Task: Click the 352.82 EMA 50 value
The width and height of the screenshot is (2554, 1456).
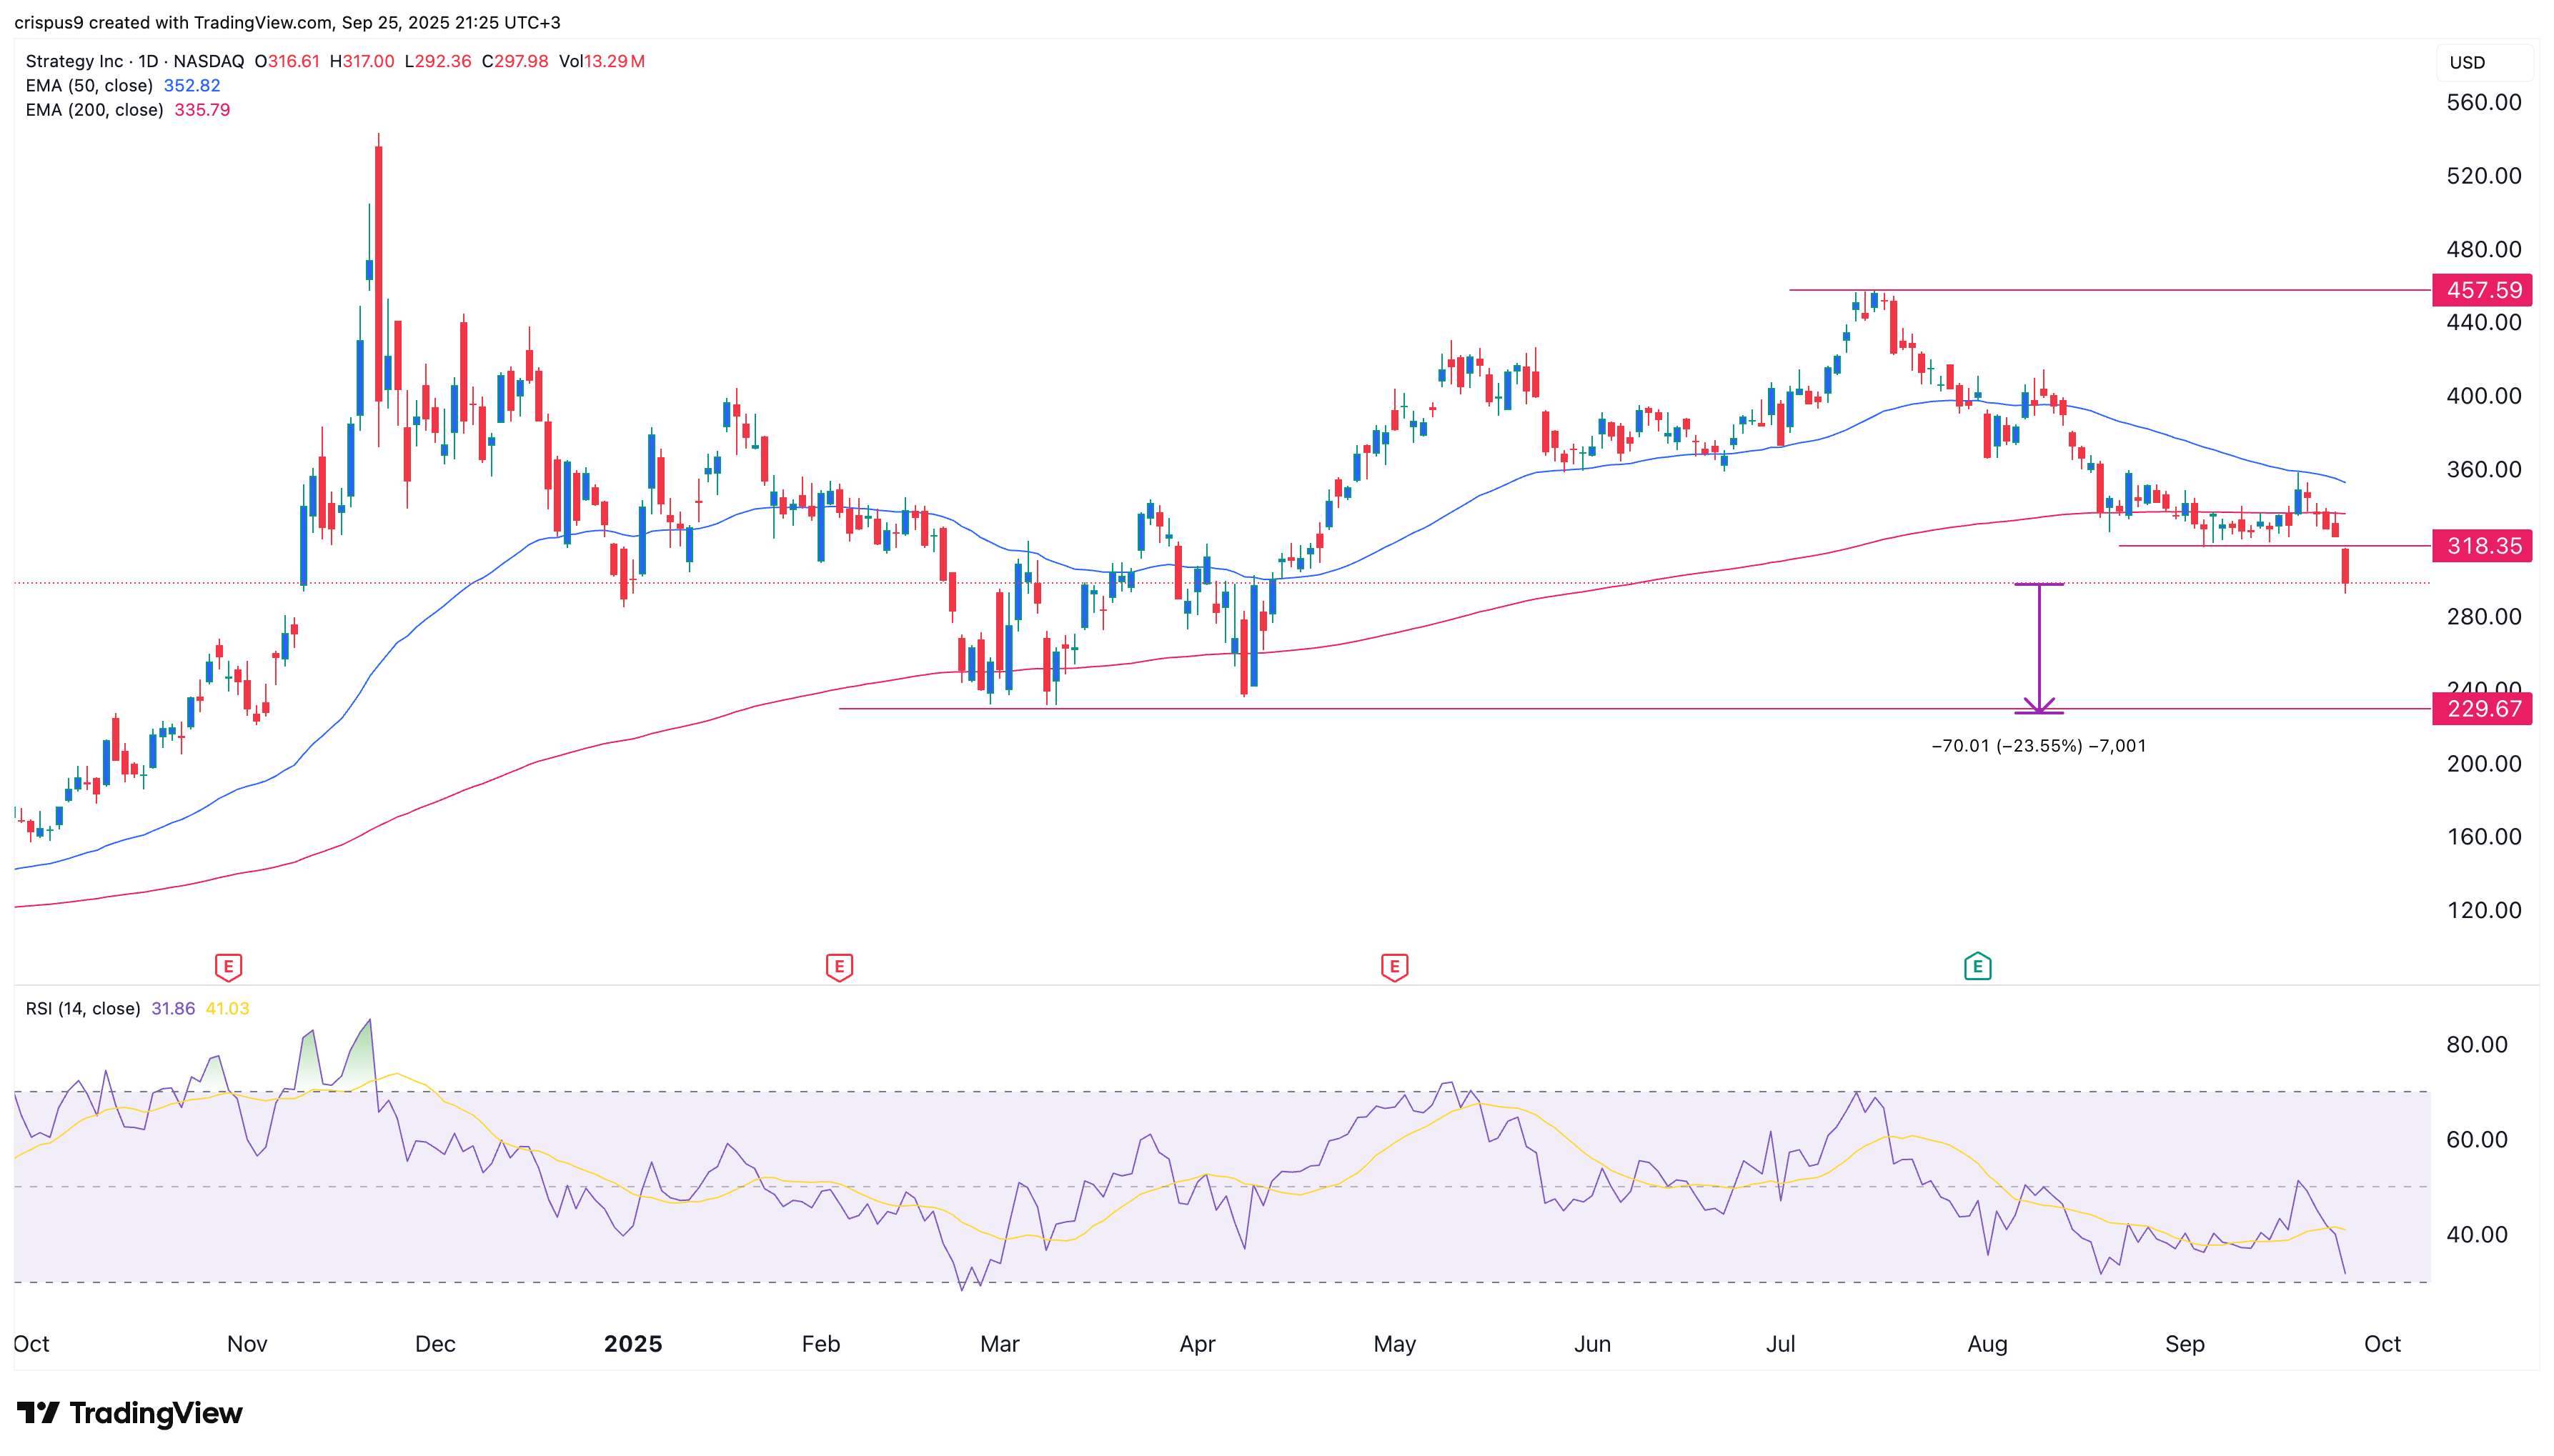Action: pyautogui.click(x=192, y=86)
